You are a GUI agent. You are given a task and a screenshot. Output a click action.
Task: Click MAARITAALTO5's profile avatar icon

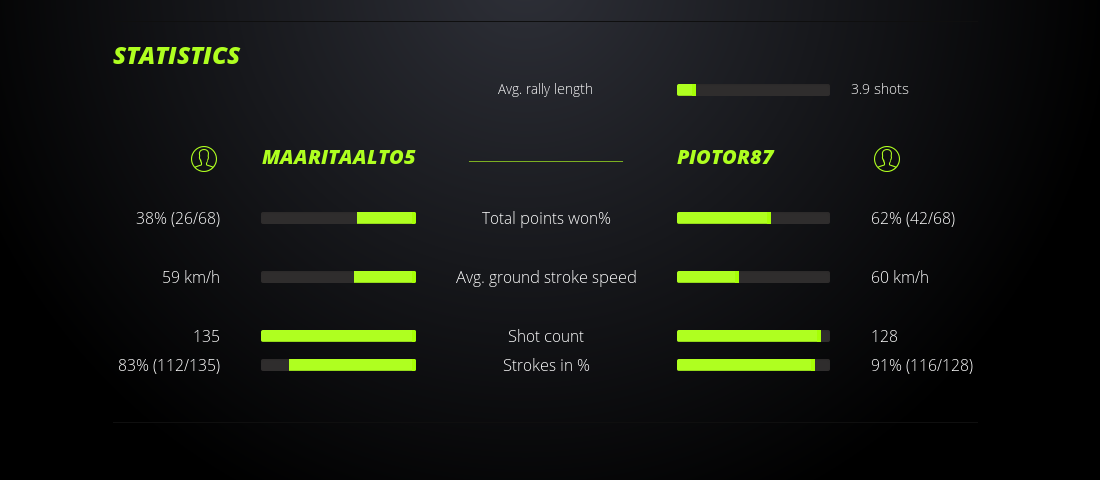pos(204,158)
